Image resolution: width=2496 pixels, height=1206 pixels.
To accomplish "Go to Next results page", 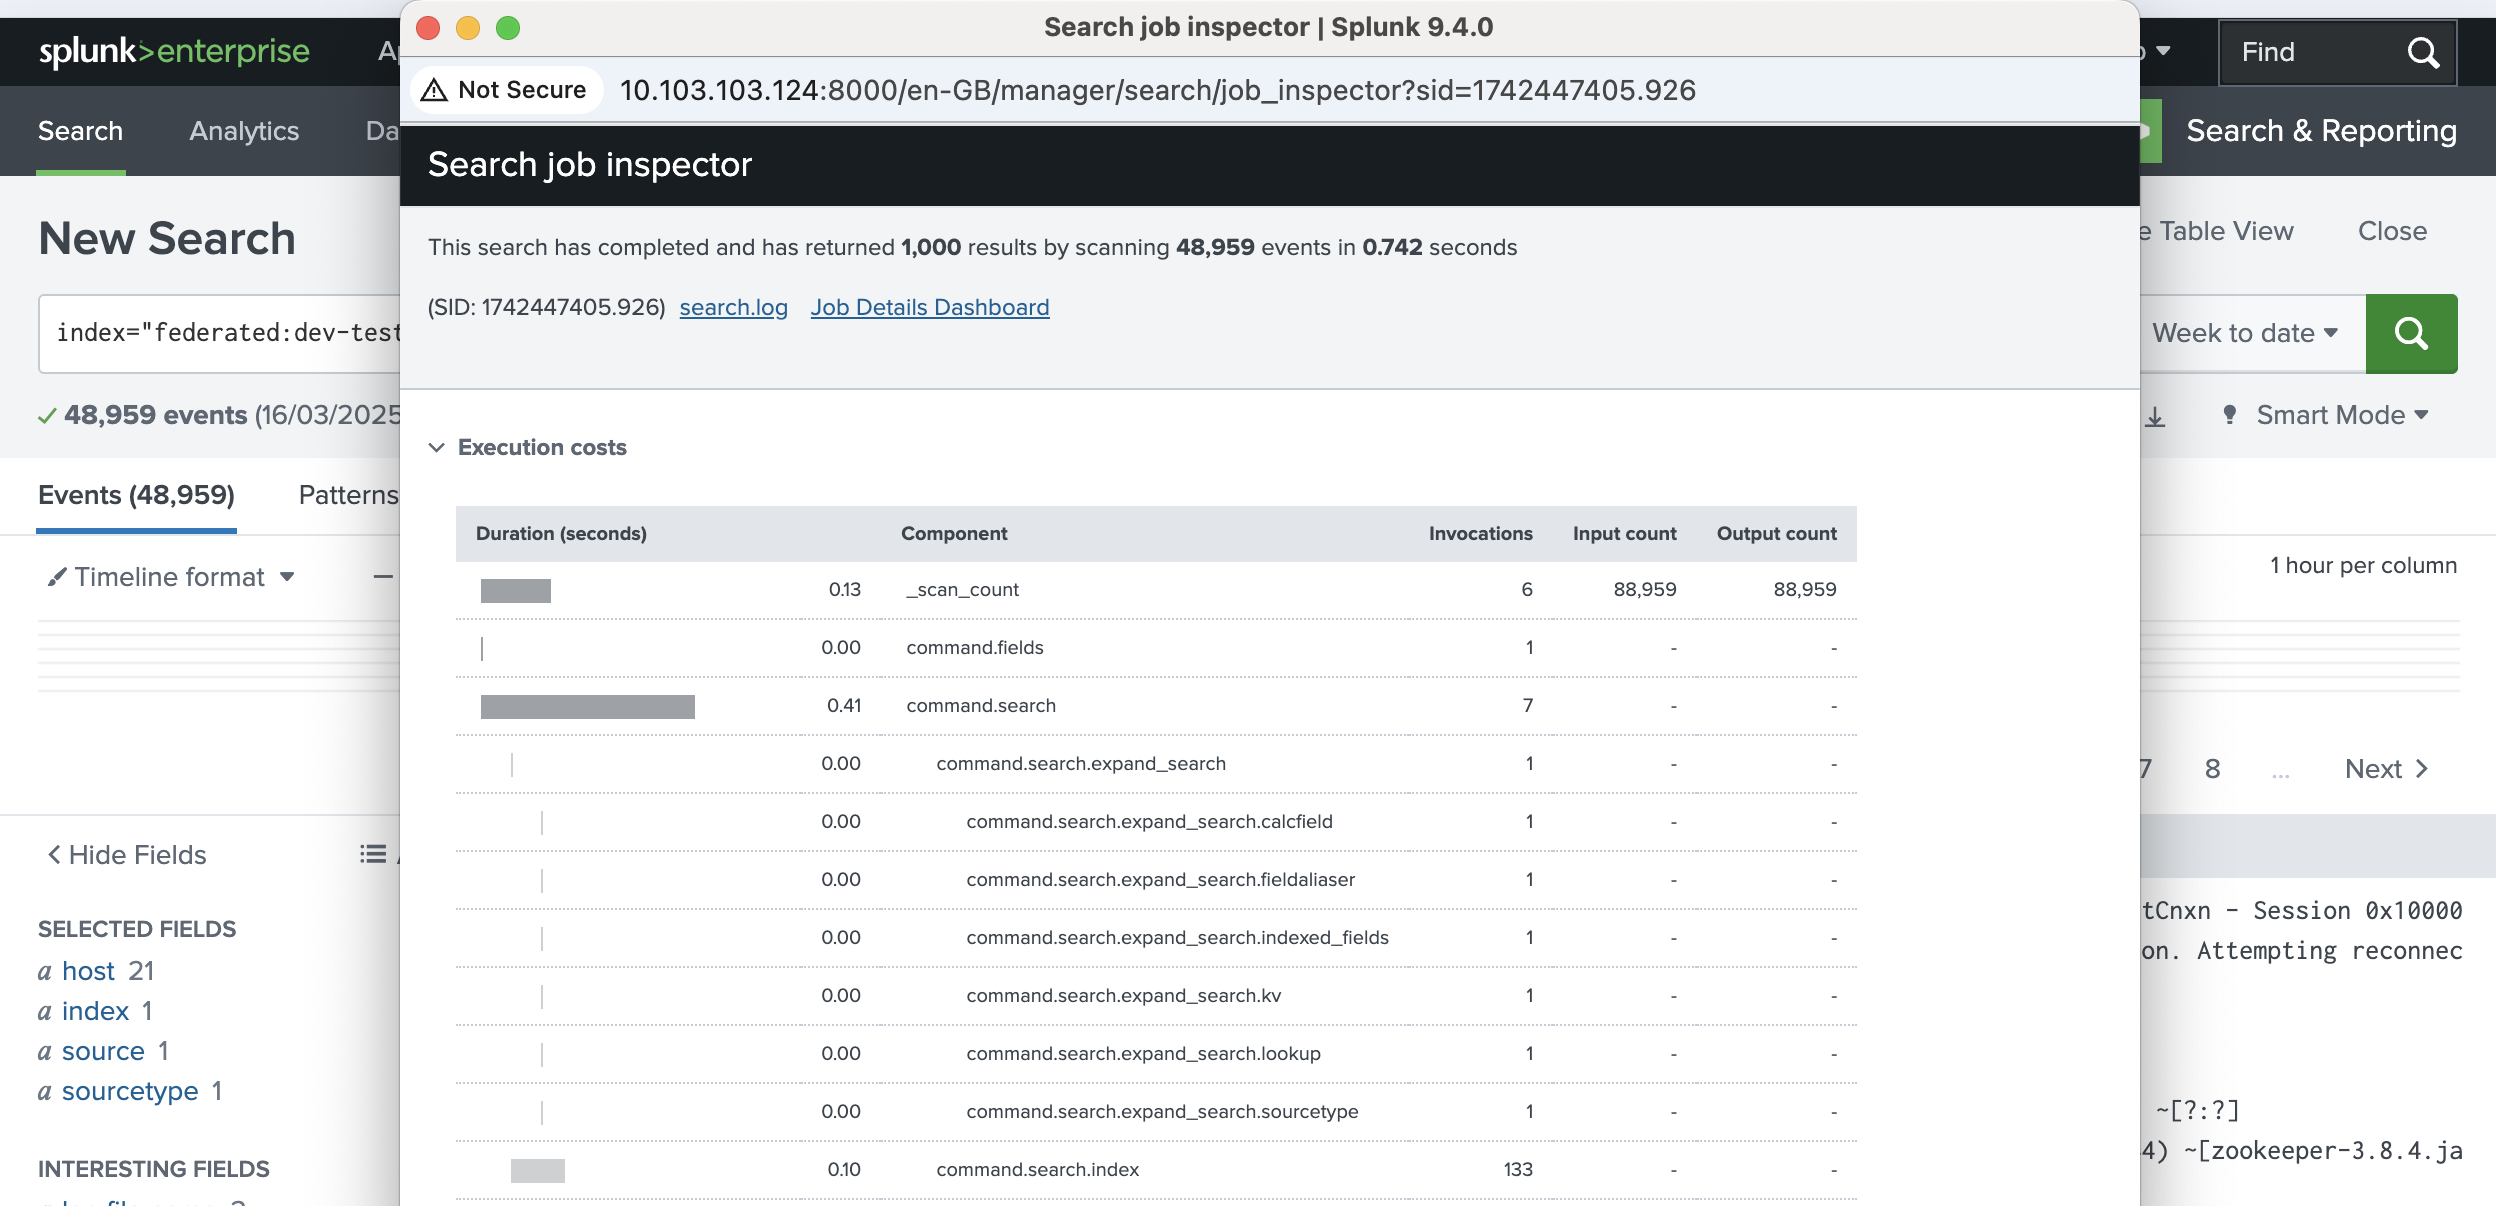I will (2386, 768).
